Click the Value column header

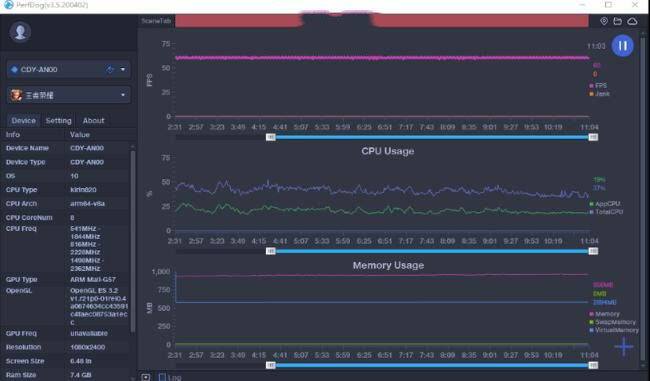[80, 135]
